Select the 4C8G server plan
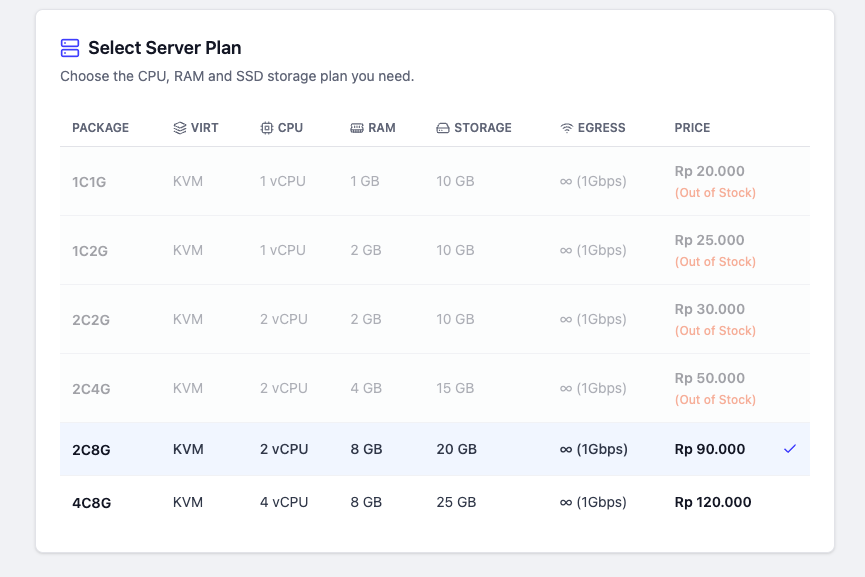The image size is (865, 577). click(435, 503)
